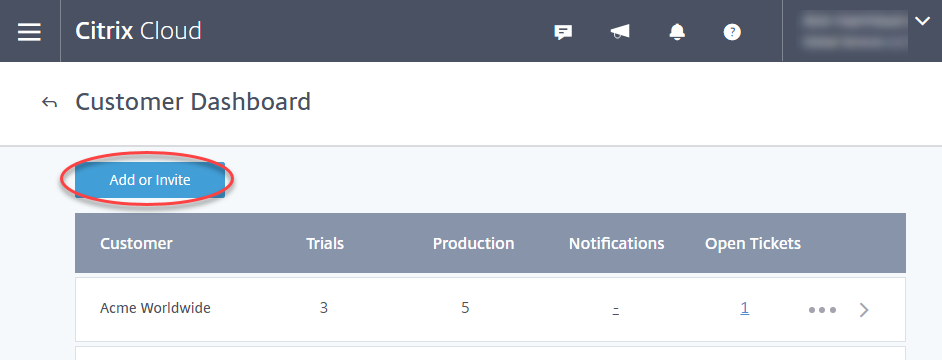The width and height of the screenshot is (942, 360).
Task: Go back using the return arrow icon
Action: [x=49, y=103]
